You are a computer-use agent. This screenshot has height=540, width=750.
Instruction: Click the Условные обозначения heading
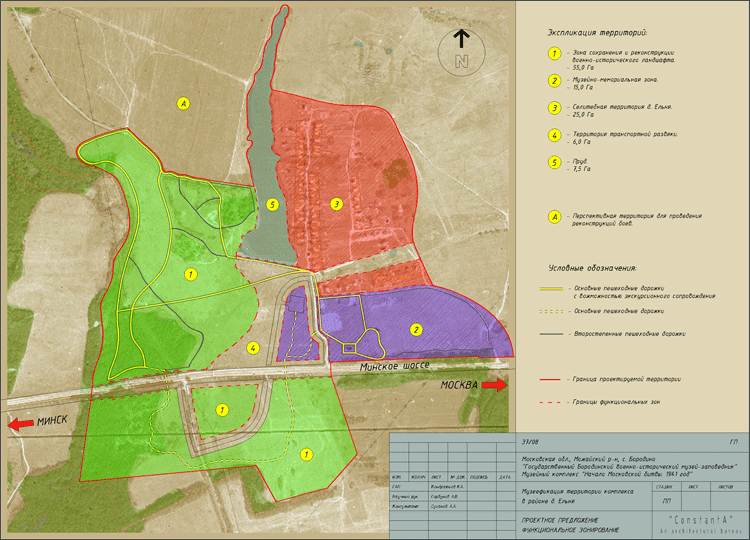point(593,268)
